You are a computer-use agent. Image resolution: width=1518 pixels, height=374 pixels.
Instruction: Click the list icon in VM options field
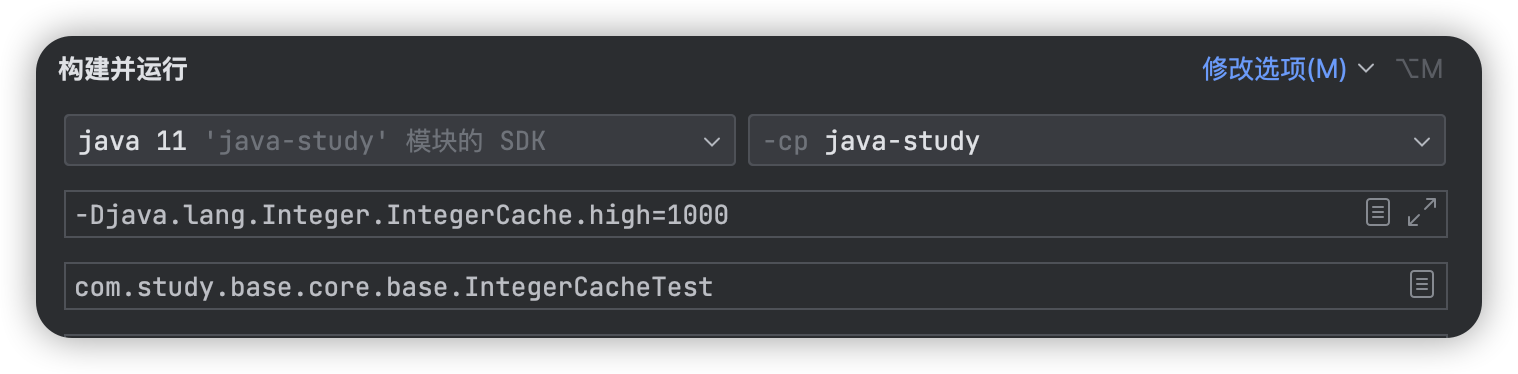[x=1378, y=212]
